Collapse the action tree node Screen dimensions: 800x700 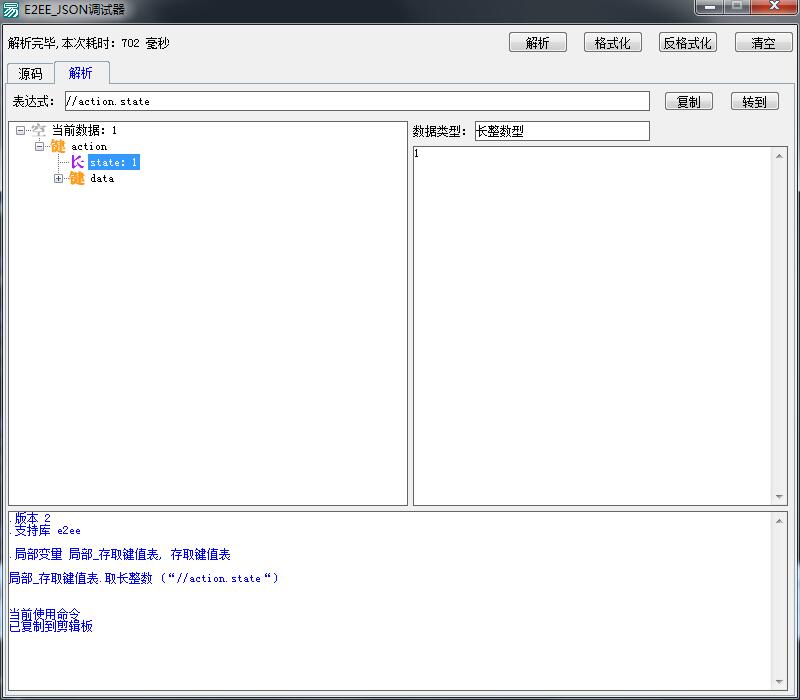39,147
